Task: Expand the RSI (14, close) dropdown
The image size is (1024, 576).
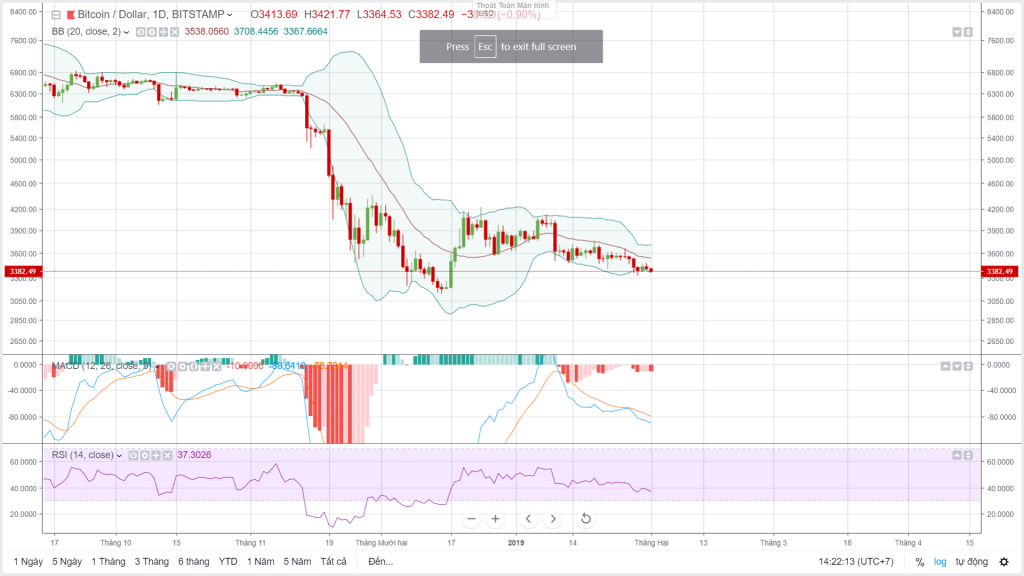Action: point(119,455)
